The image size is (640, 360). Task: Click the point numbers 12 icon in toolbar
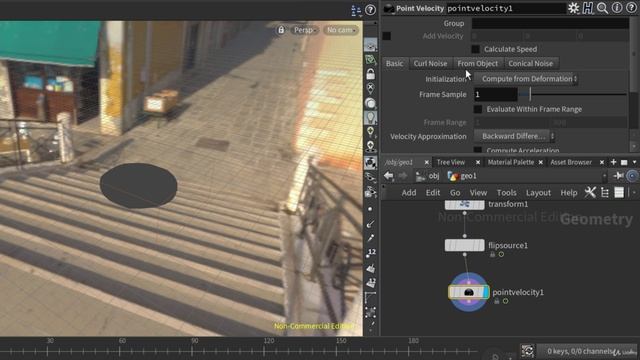click(371, 253)
